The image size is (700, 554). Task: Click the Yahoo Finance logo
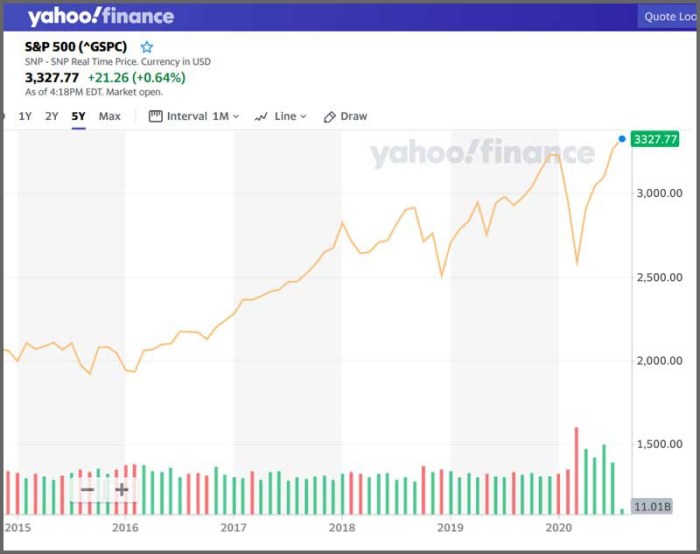point(100,16)
